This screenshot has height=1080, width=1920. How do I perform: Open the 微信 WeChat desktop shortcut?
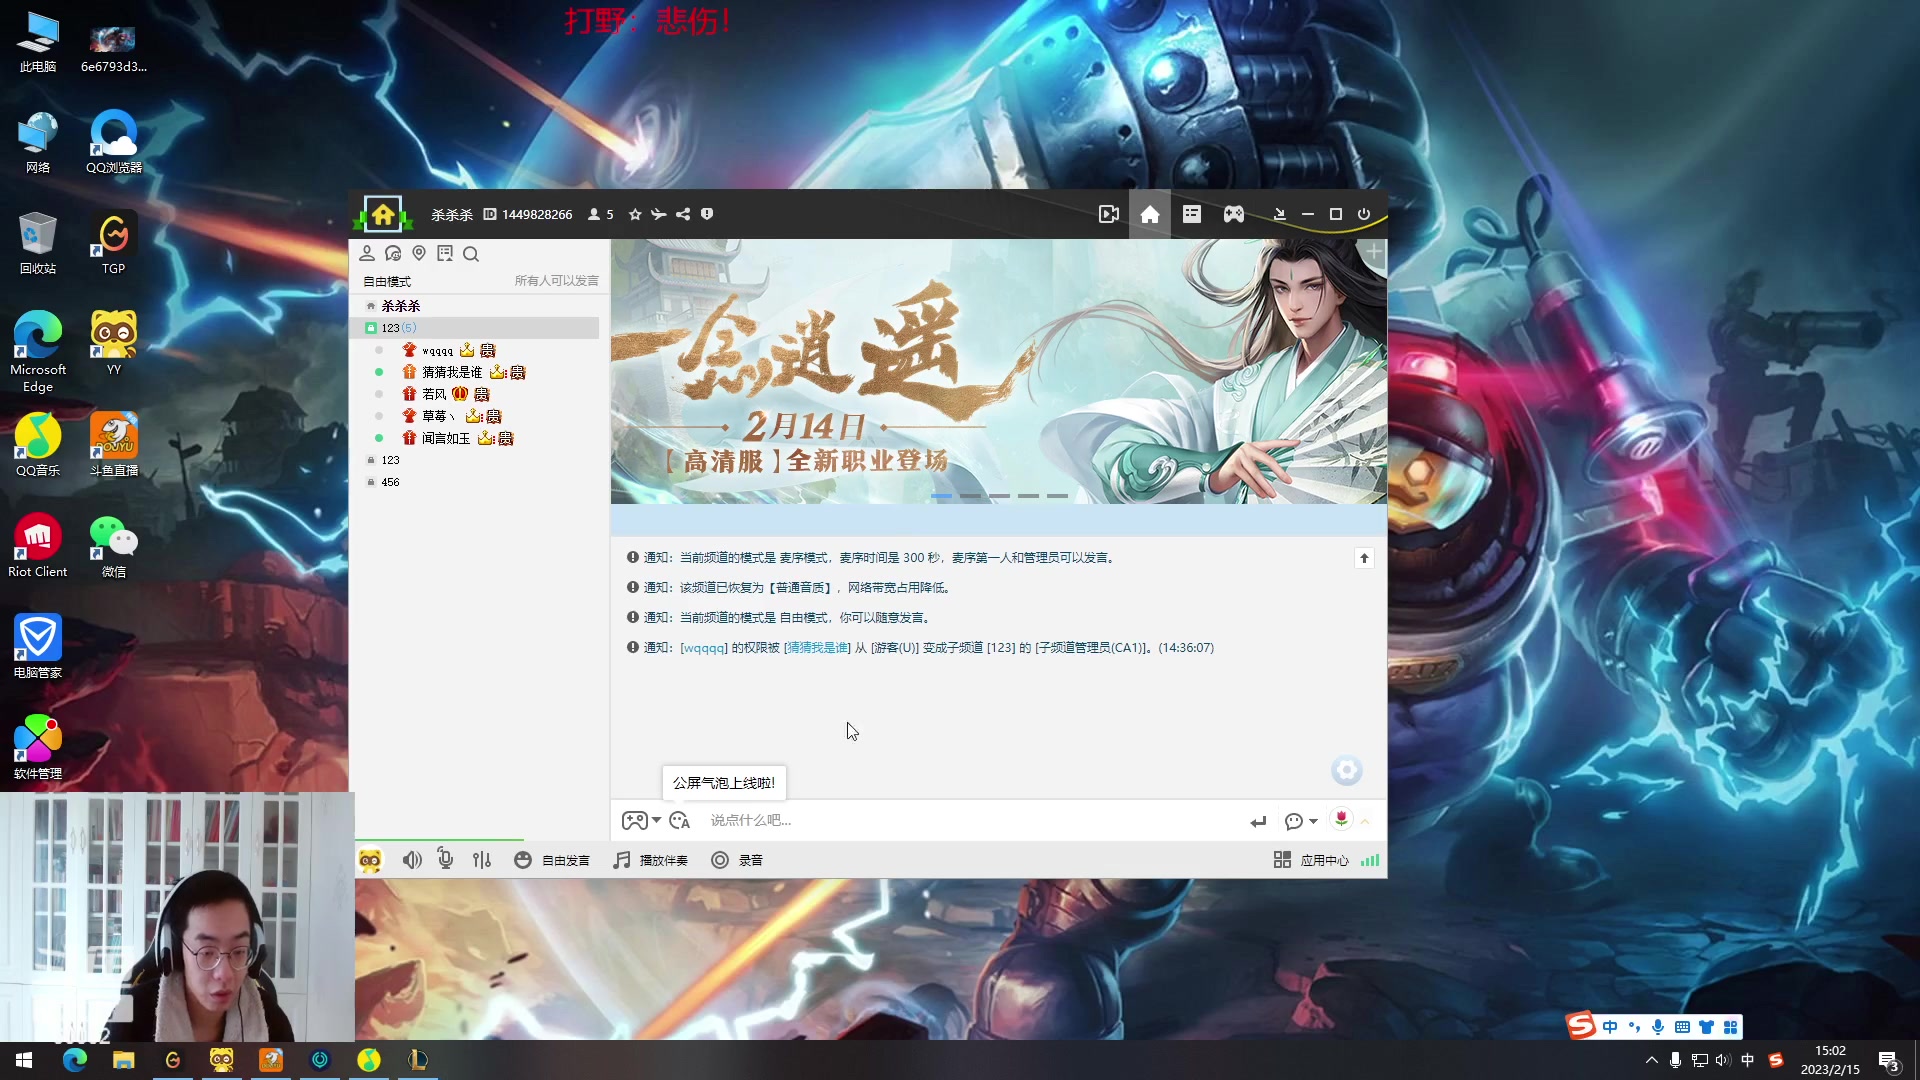point(114,545)
